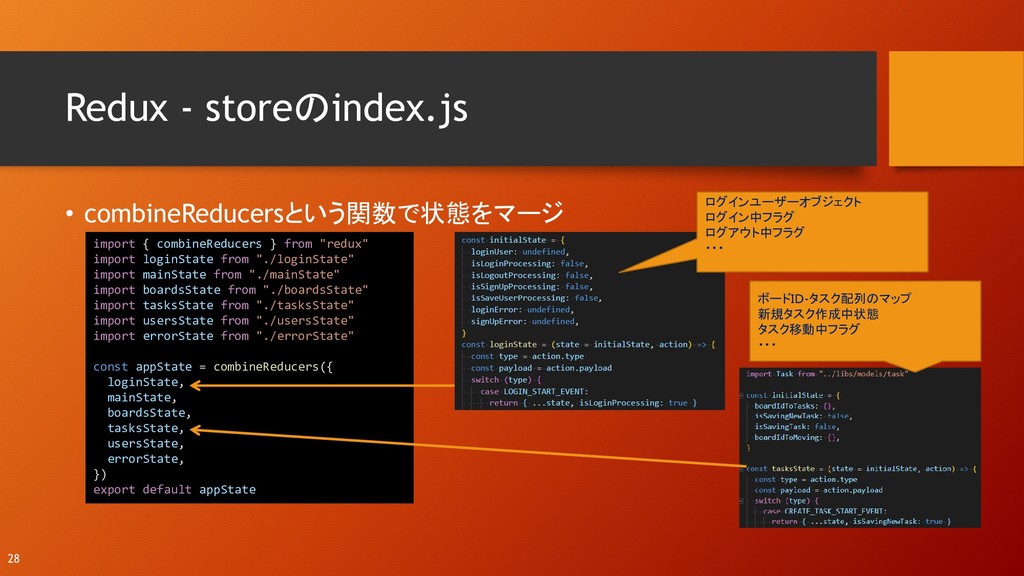Viewport: 1024px width, 576px height.
Task: Click the "const tasksState = (state = initialState, action)" line
Action: (x=861, y=468)
